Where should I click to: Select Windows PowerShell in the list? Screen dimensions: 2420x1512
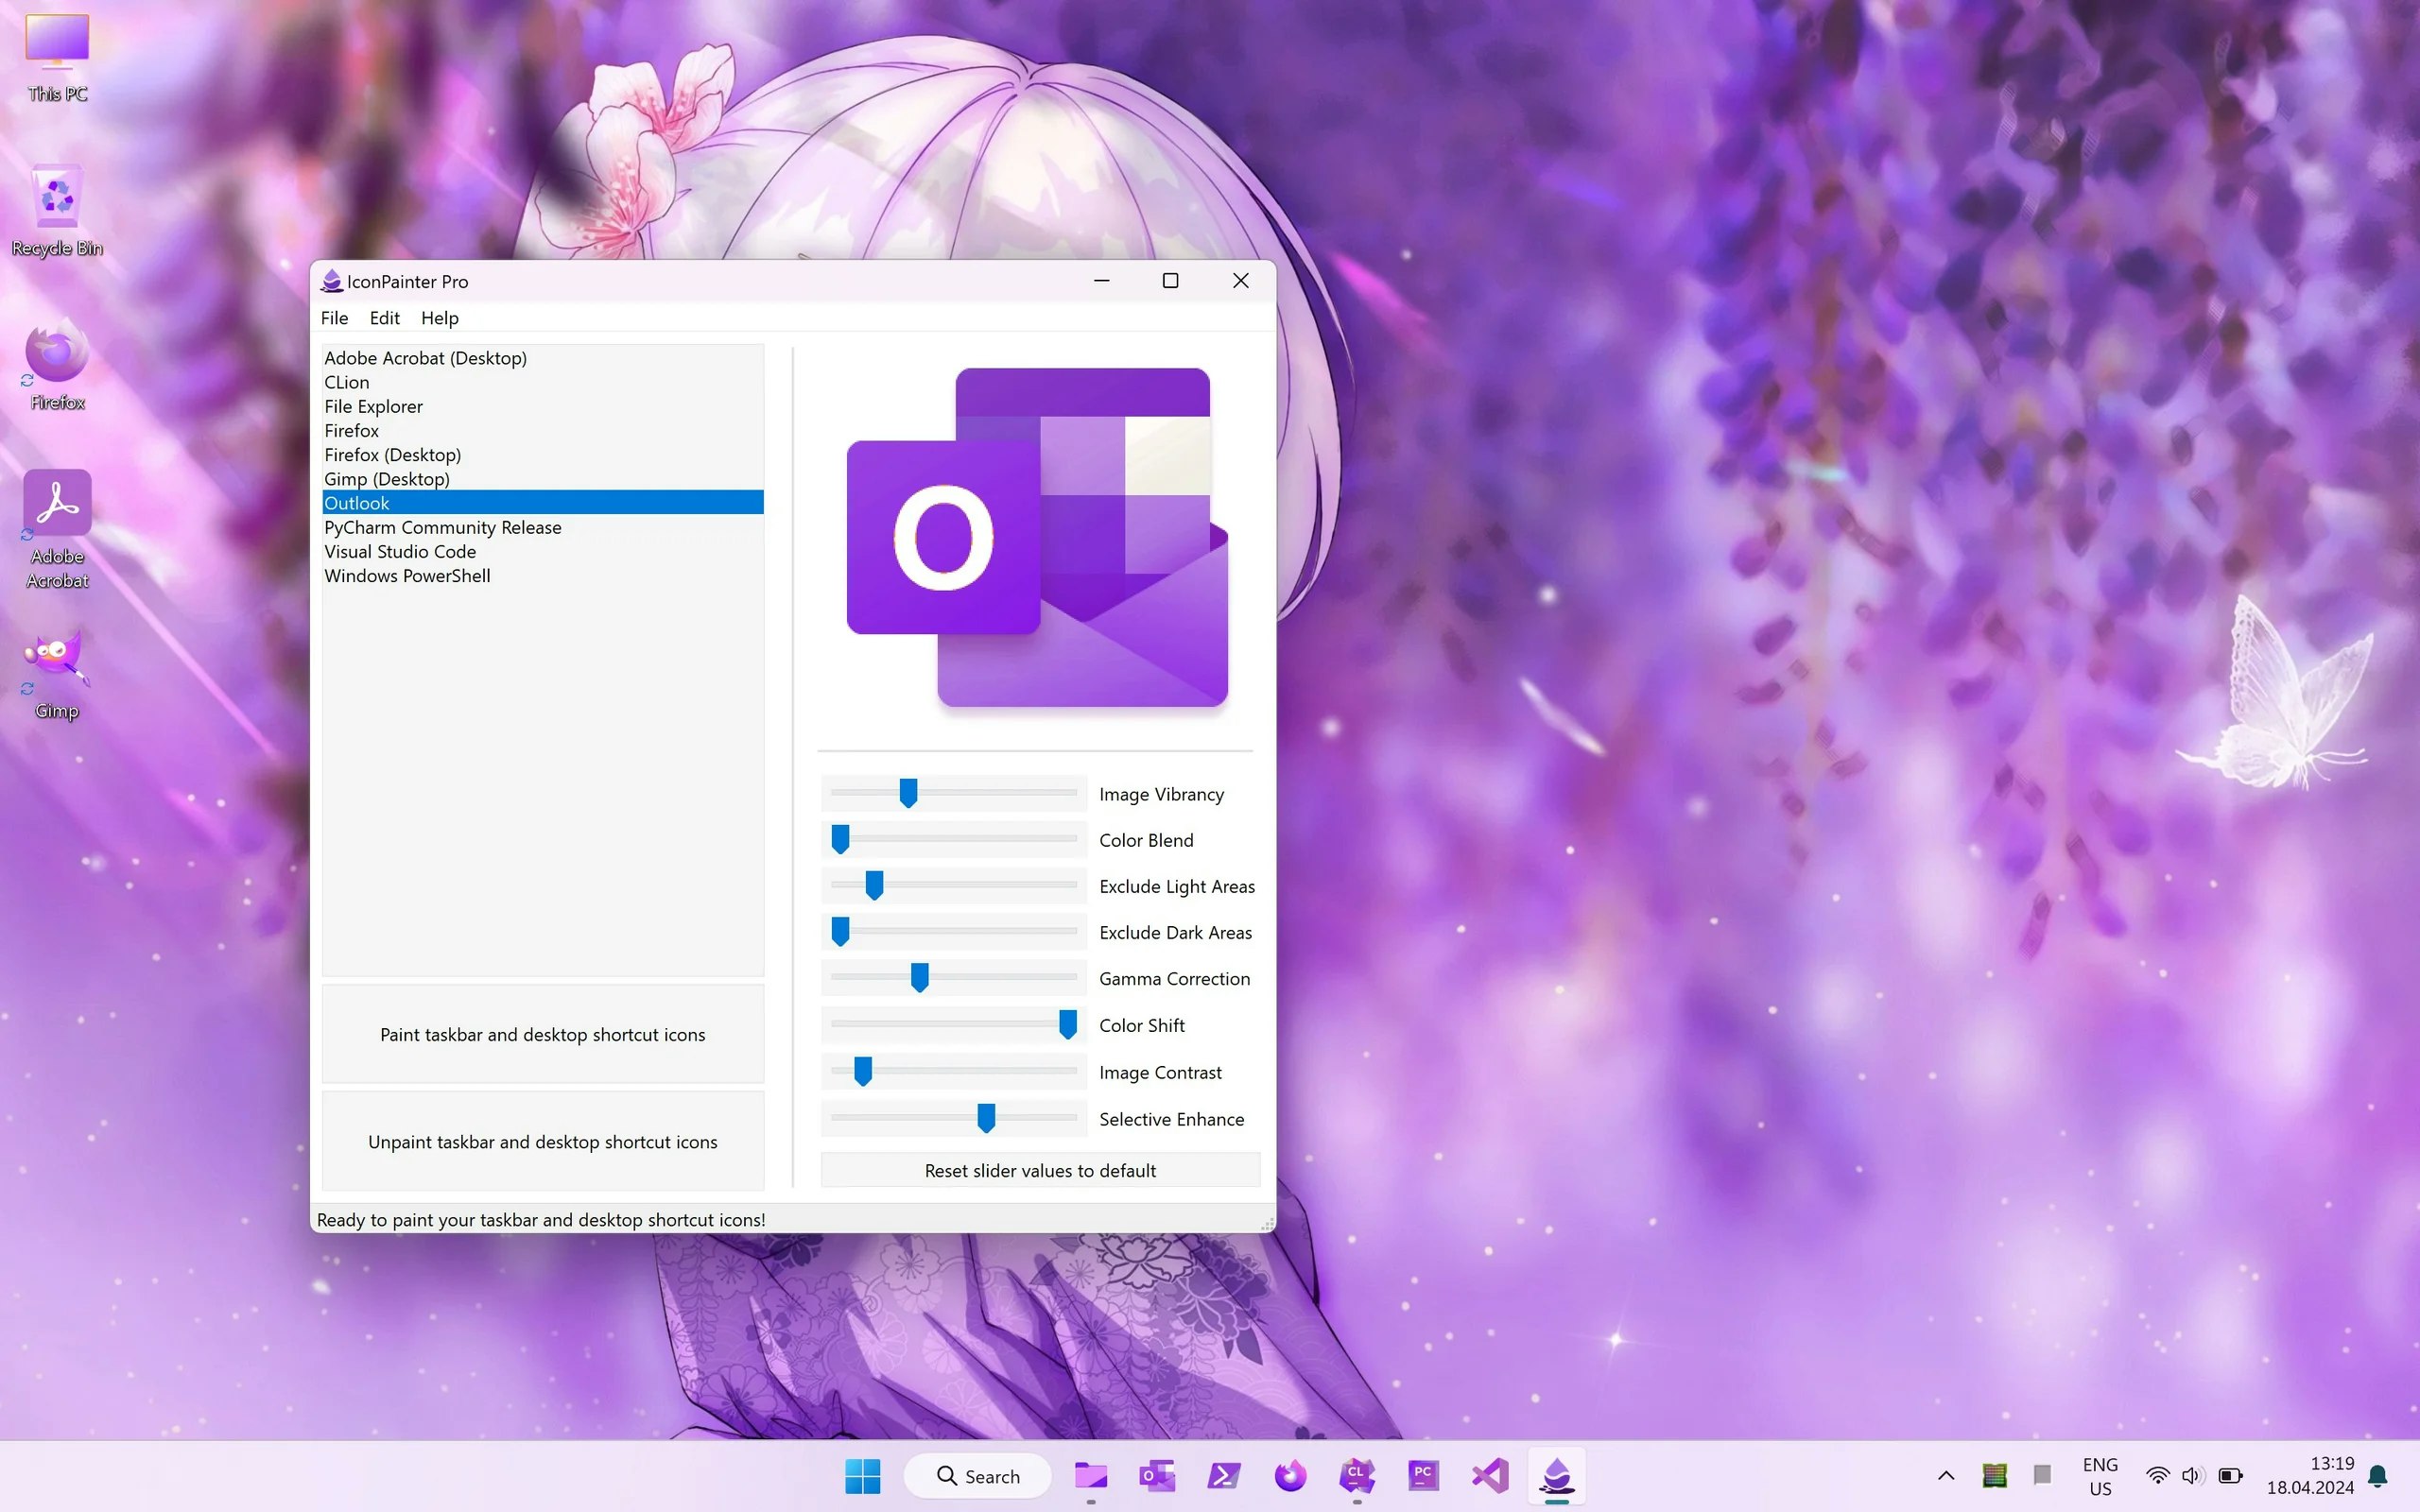(x=543, y=576)
